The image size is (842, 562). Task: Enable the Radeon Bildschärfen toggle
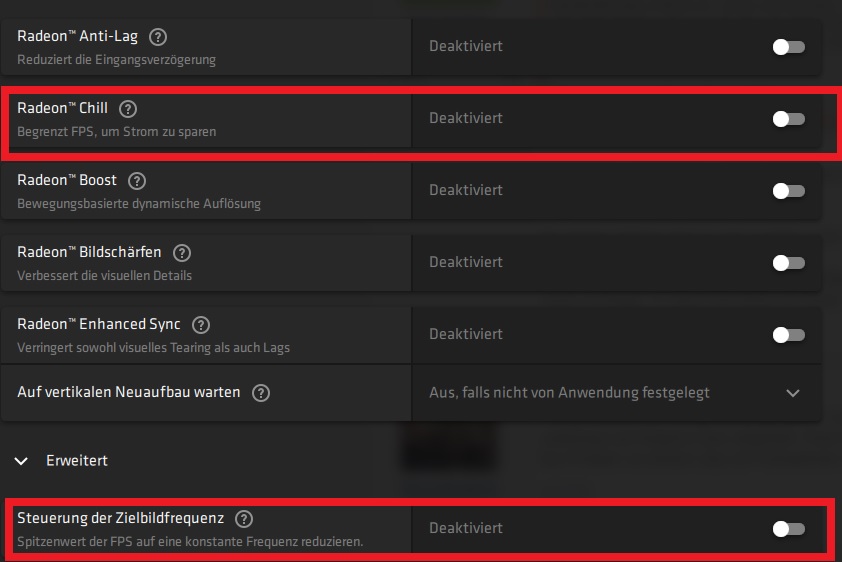pos(788,262)
